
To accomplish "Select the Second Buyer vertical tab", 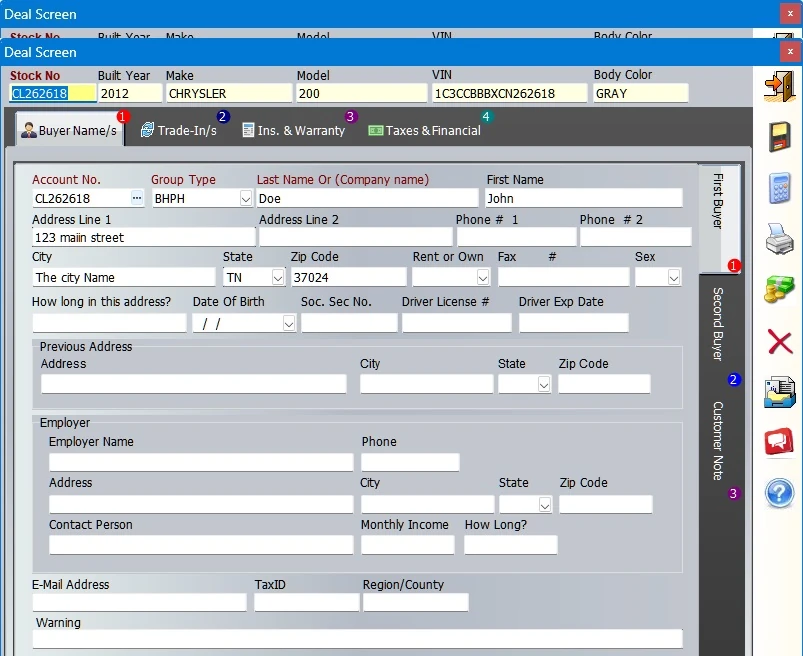I will tap(718, 323).
